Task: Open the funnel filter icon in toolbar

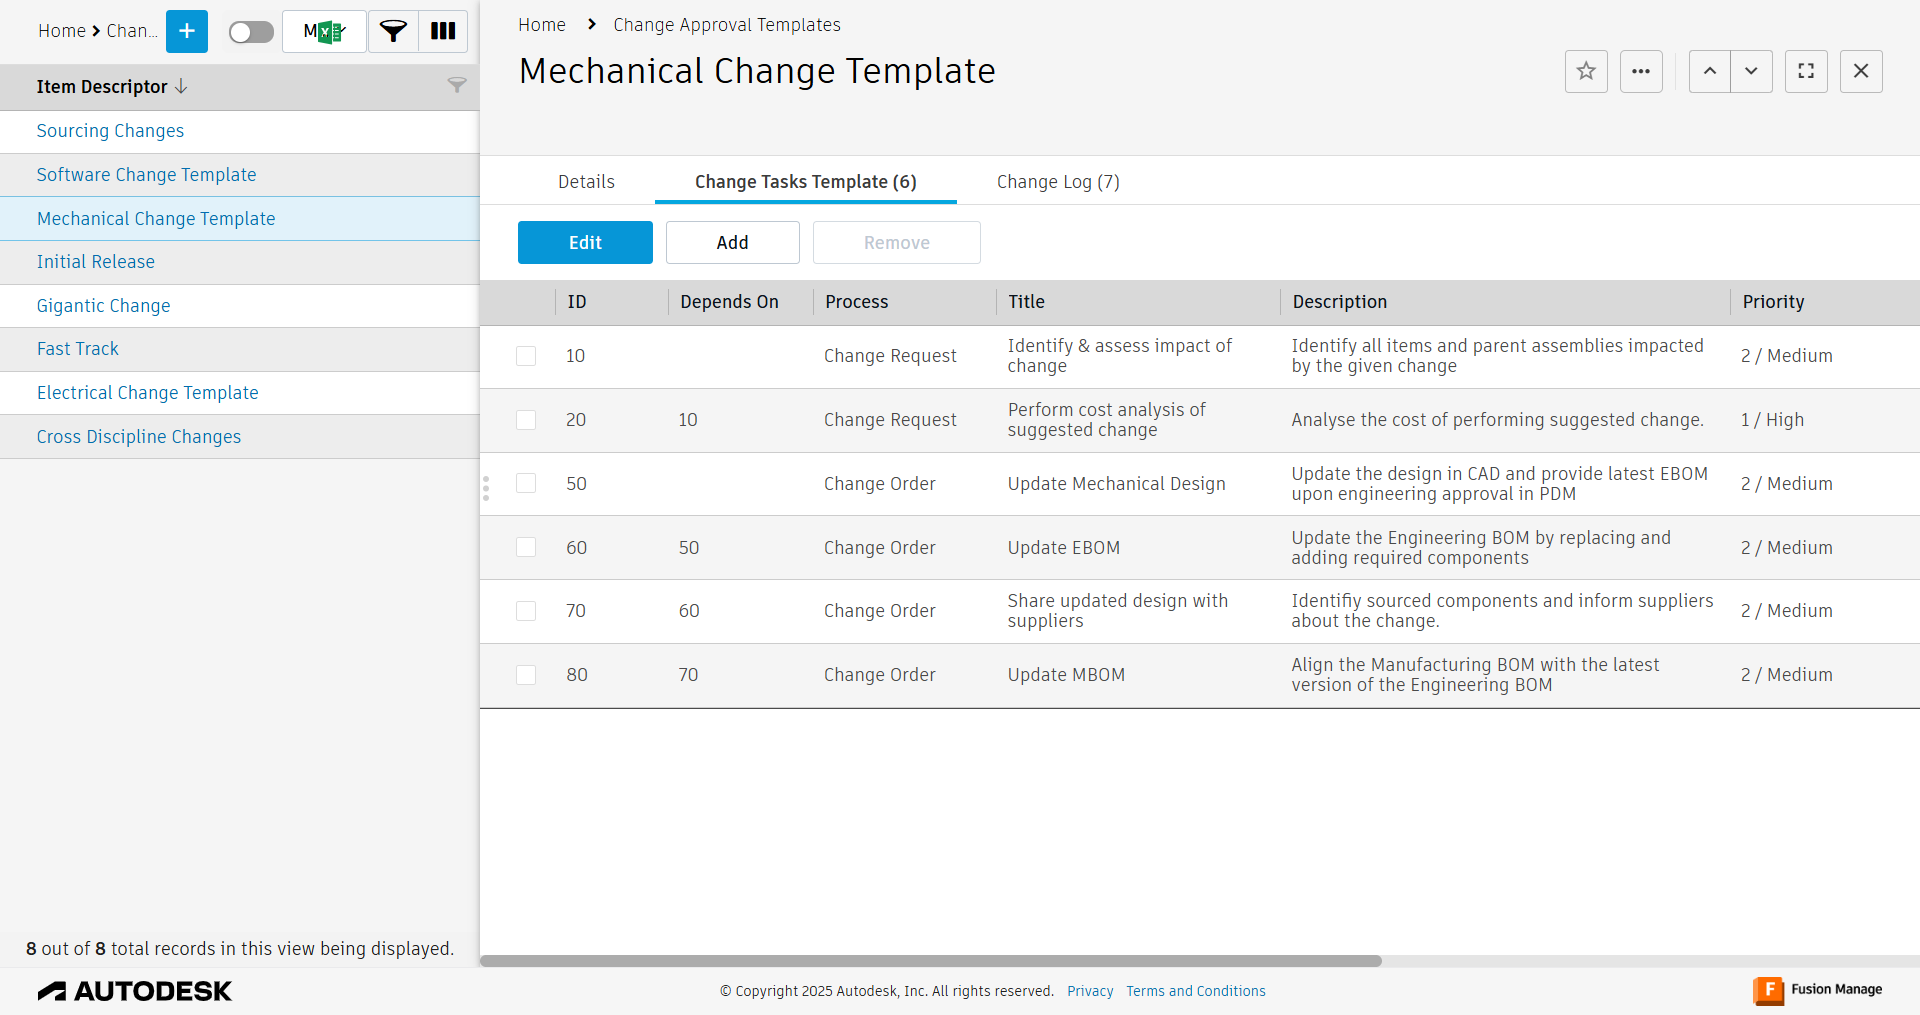Action: tap(393, 31)
